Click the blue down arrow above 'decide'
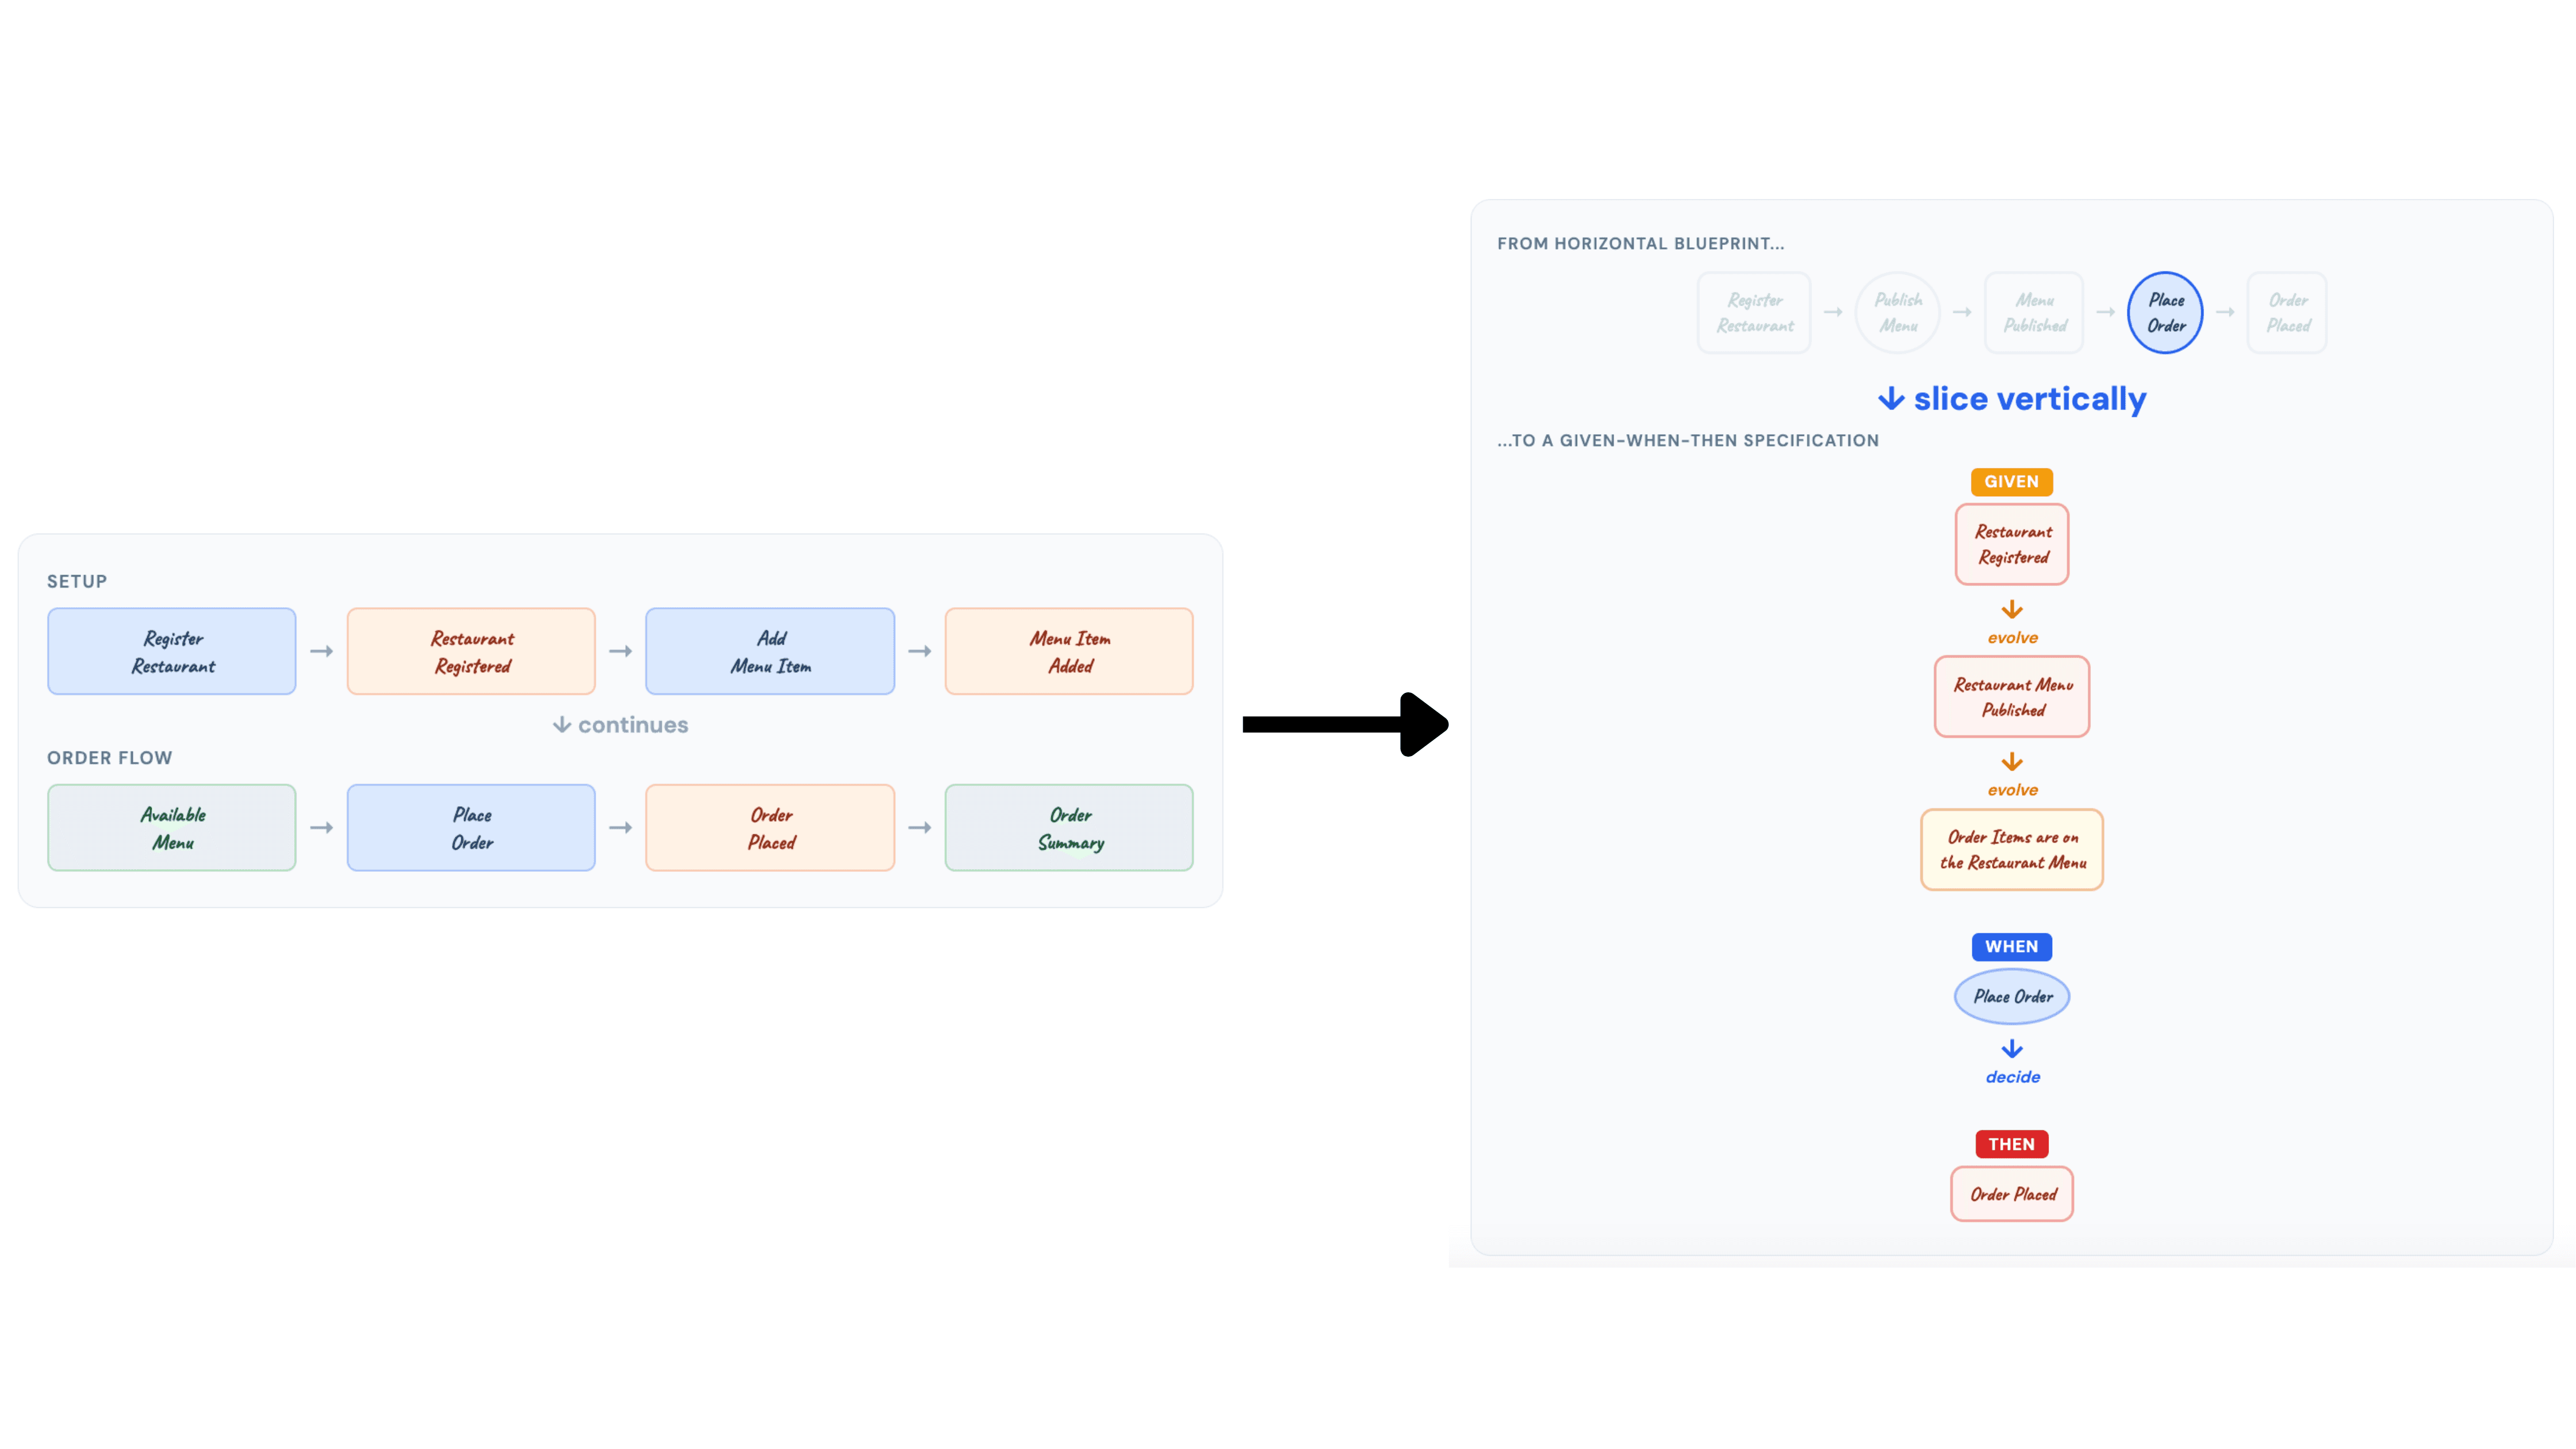The image size is (2576, 1449). pos(2012,1049)
